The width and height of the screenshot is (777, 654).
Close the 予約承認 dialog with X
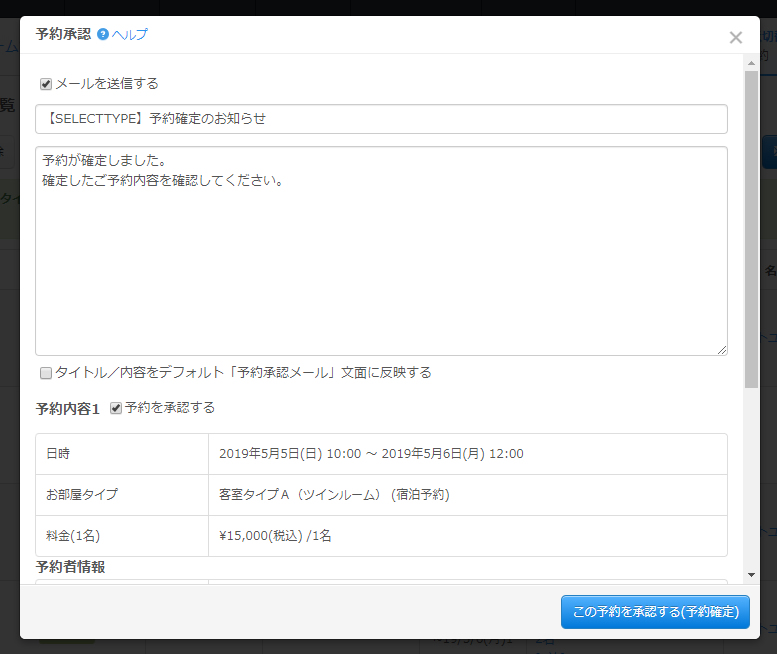[735, 38]
